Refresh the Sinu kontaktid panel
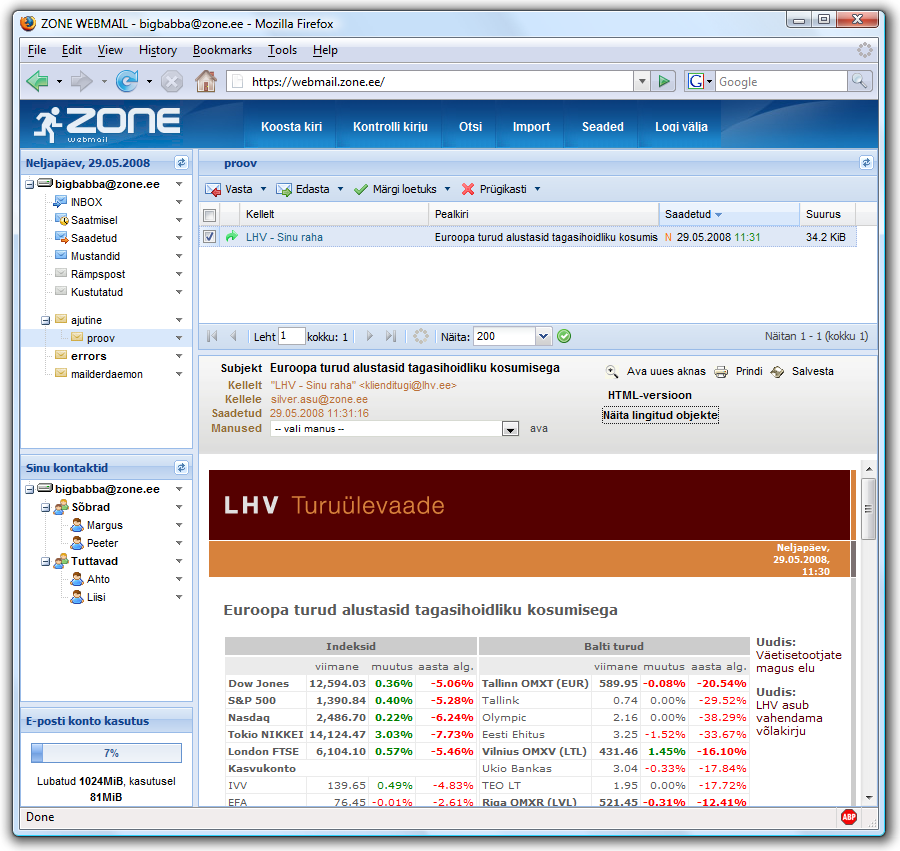The height and width of the screenshot is (851, 900). coord(181,468)
